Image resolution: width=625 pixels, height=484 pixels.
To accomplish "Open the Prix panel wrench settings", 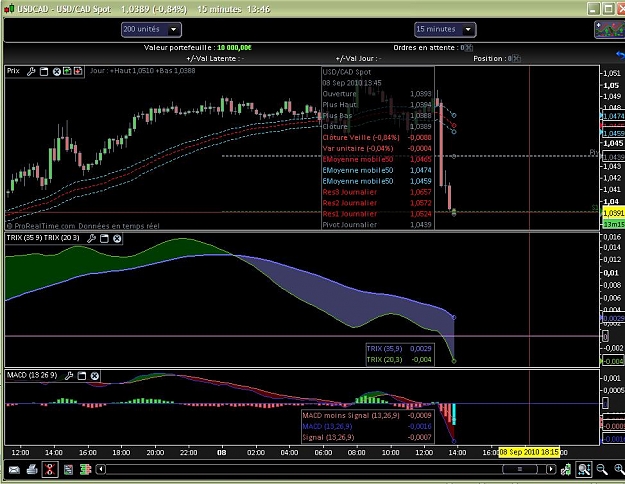I will point(31,71).
